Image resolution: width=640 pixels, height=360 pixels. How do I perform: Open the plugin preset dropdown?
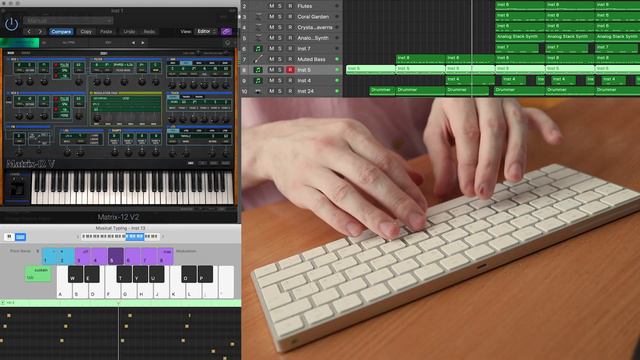68,20
